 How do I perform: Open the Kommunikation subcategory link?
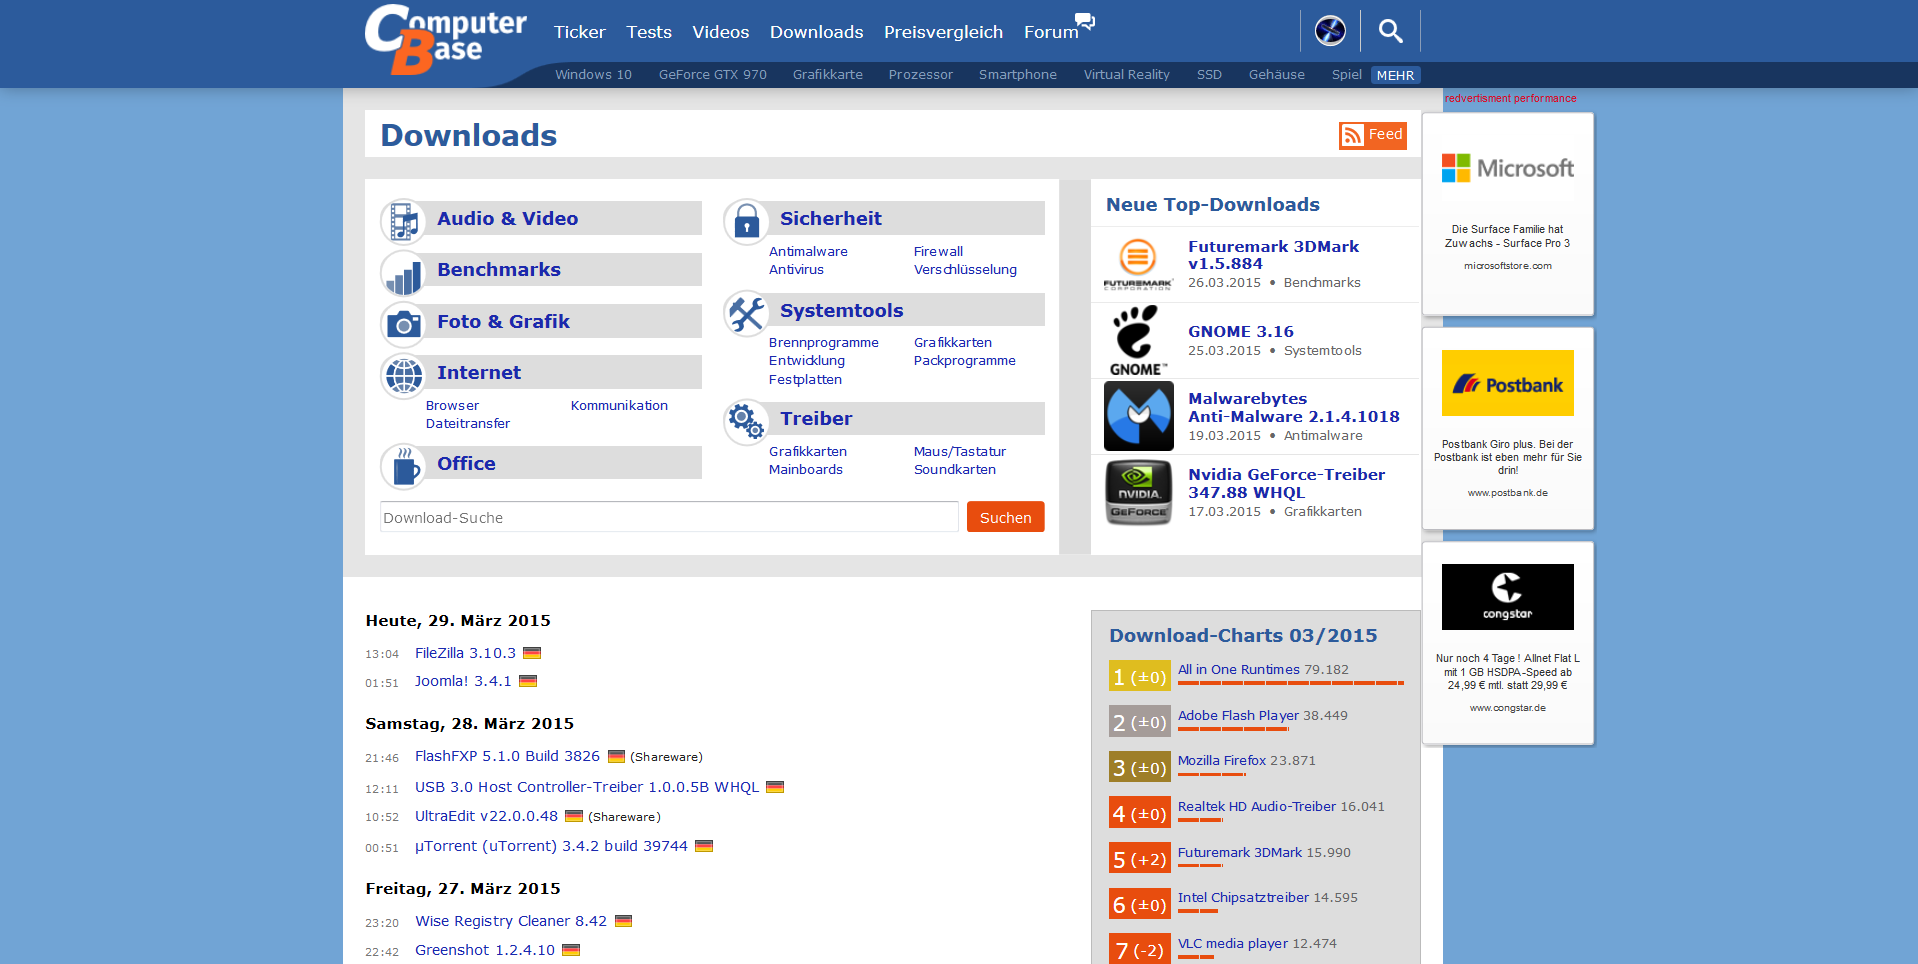tap(619, 406)
